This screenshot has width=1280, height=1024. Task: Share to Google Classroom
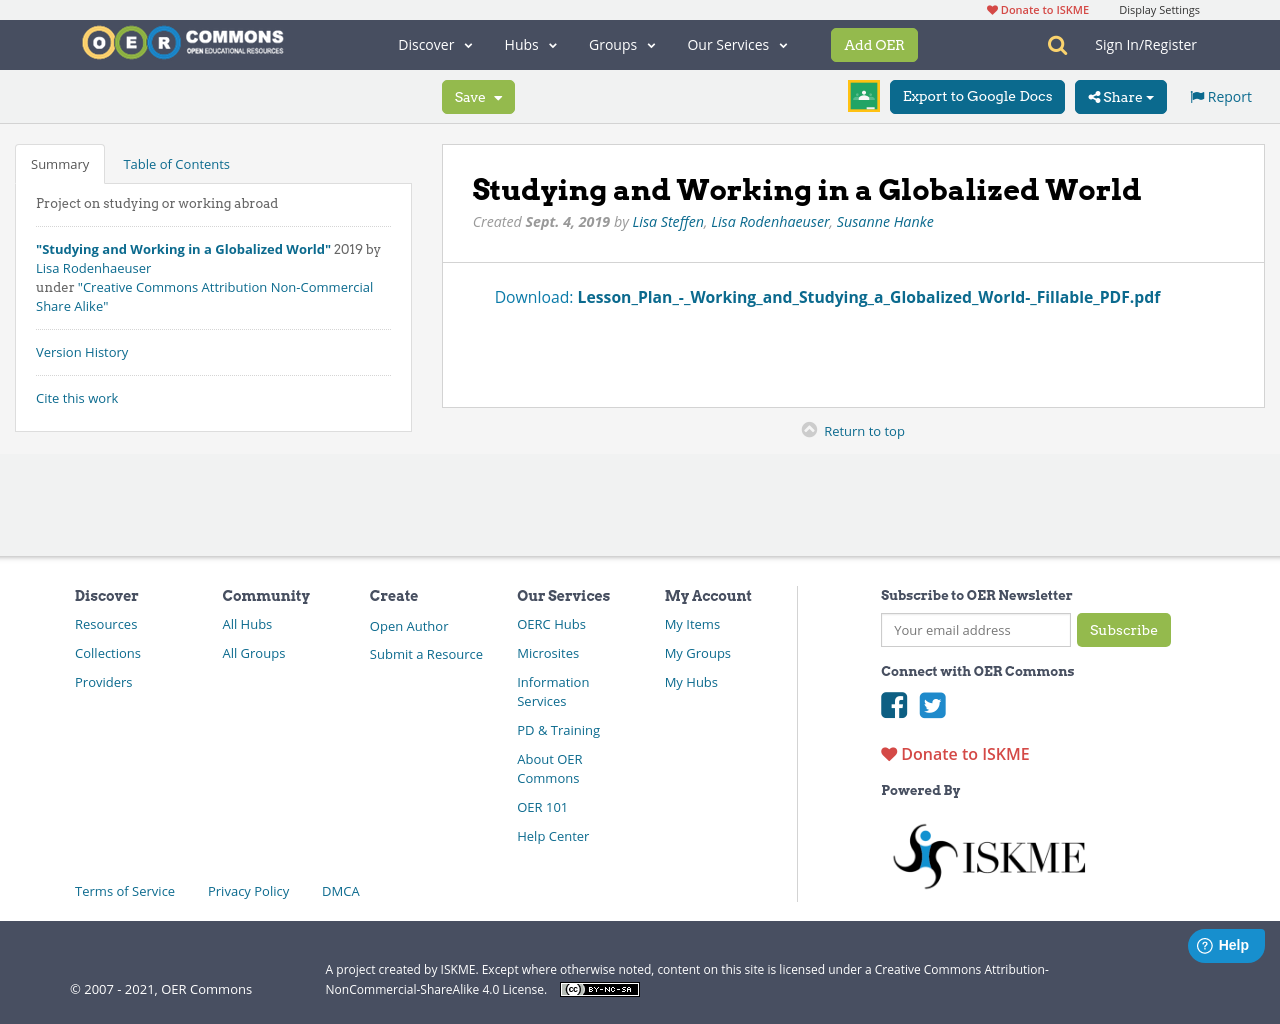click(x=863, y=96)
